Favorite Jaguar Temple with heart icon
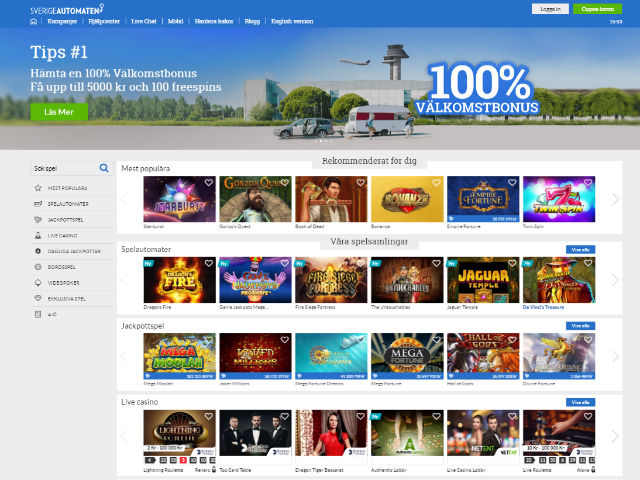This screenshot has height=480, width=640. (512, 263)
